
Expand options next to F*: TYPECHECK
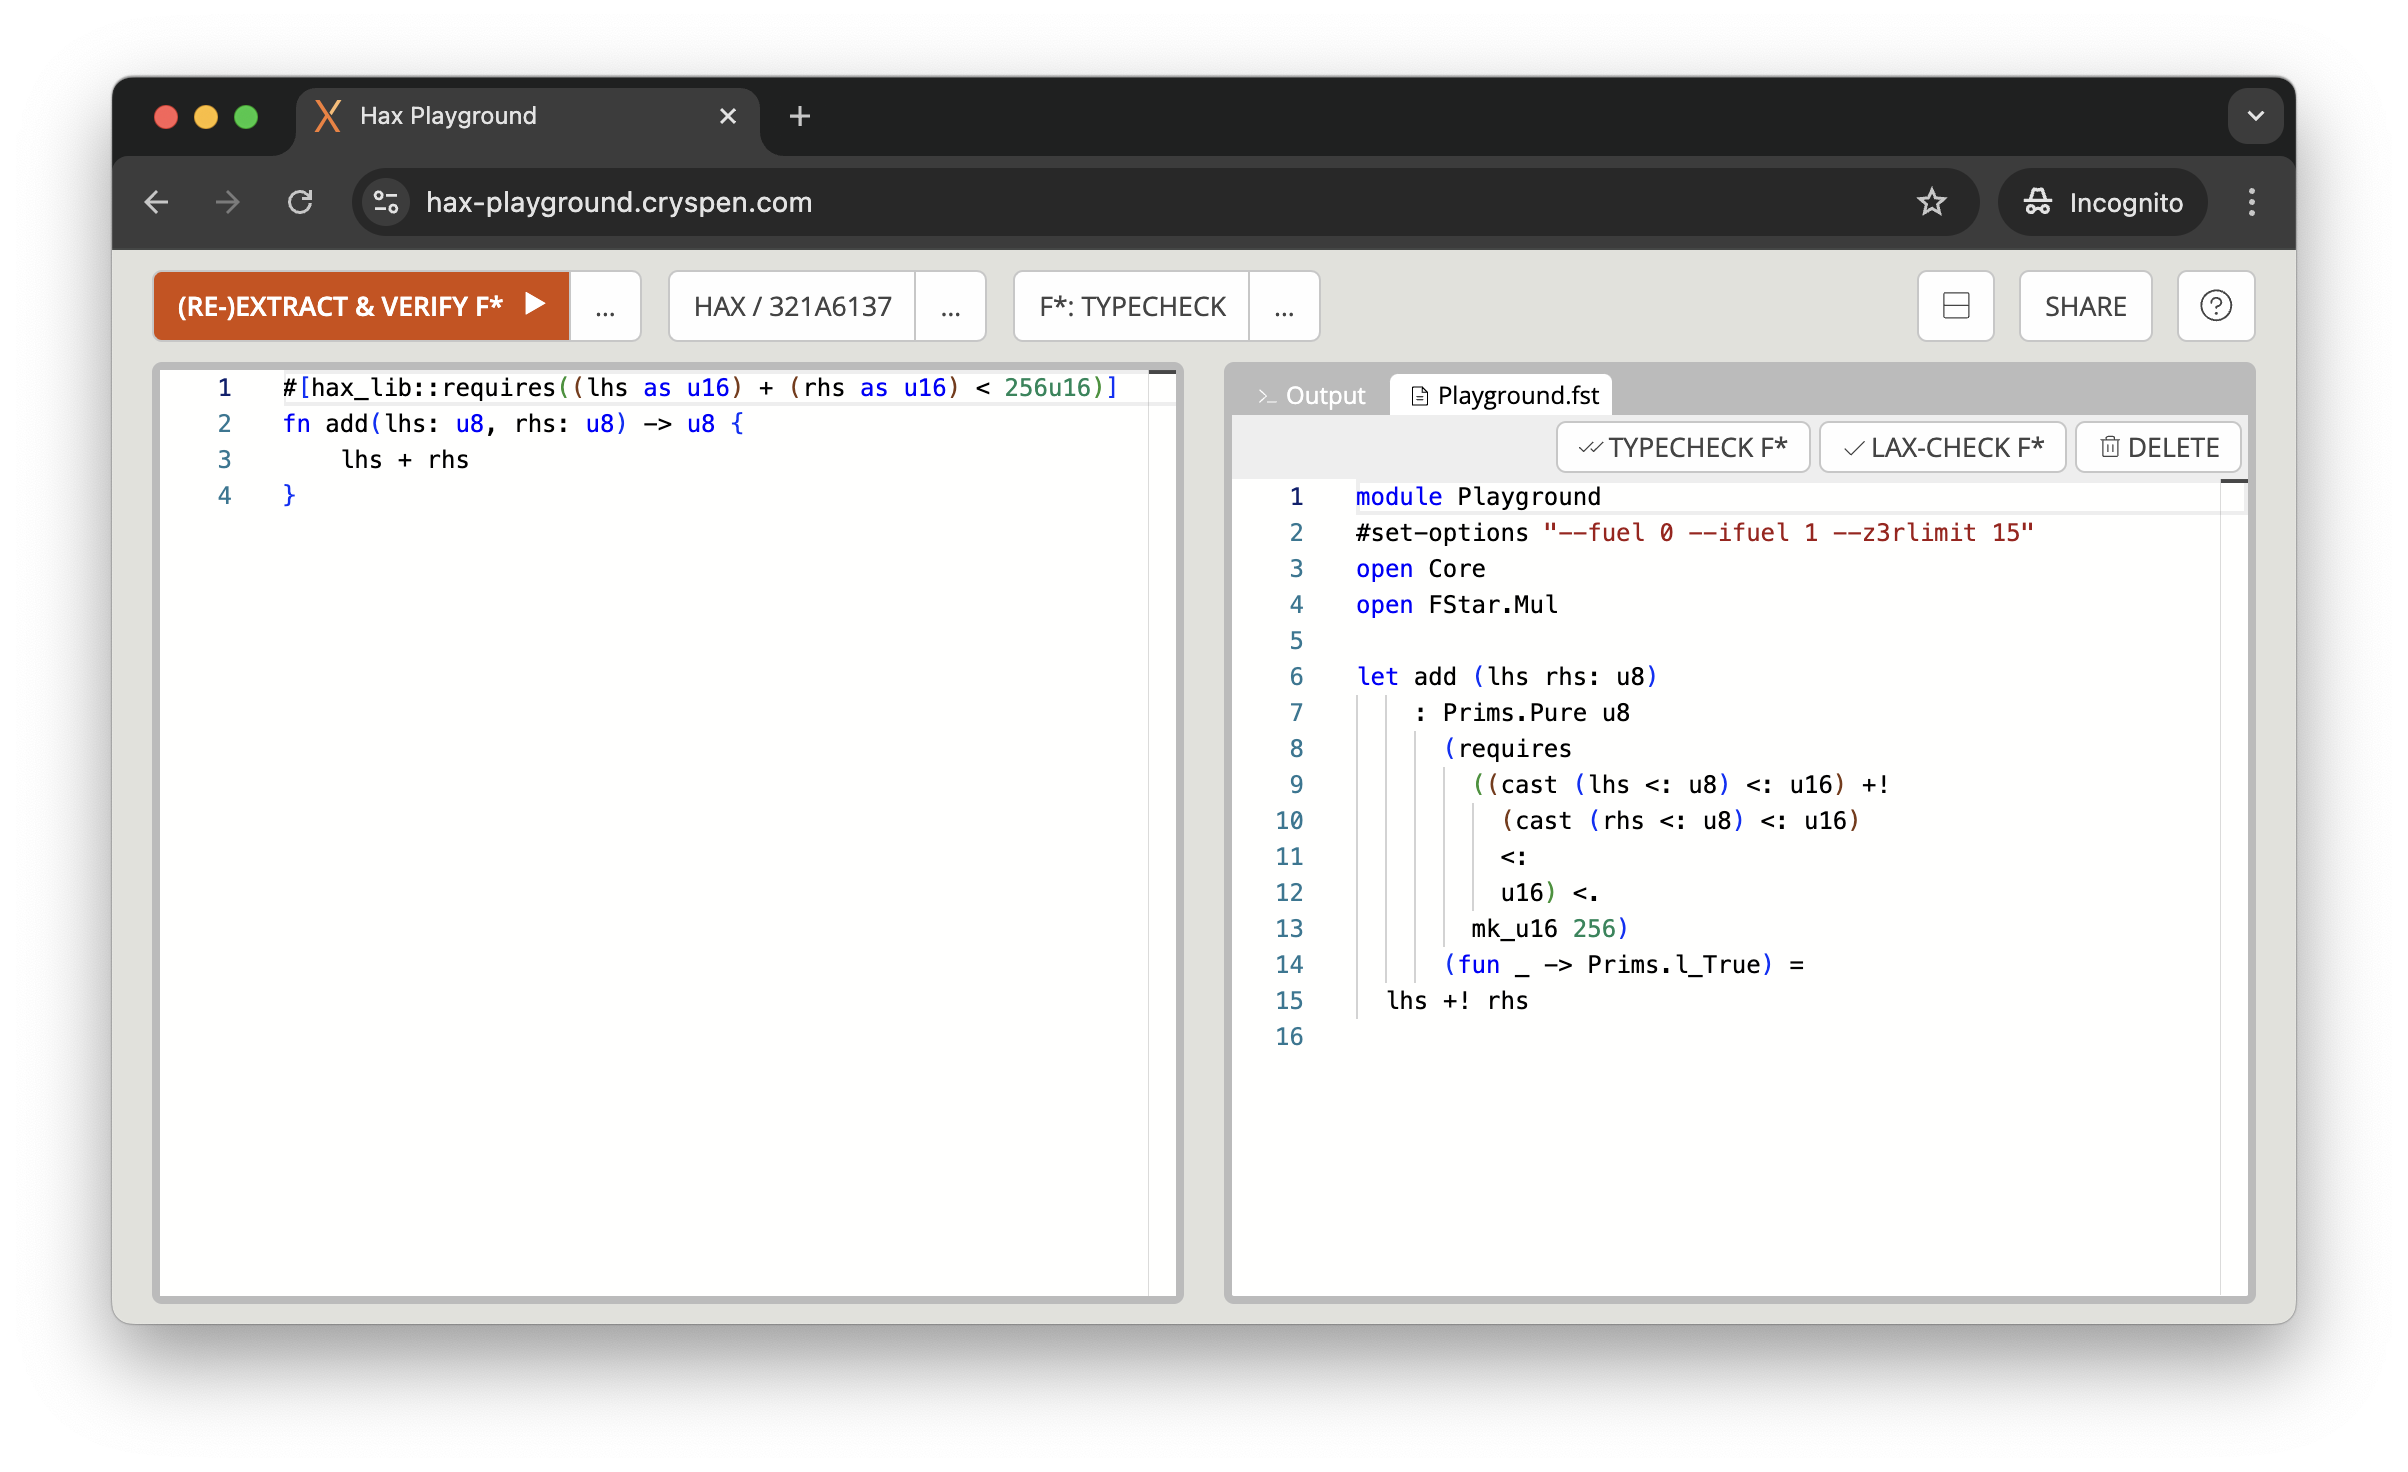(1284, 306)
